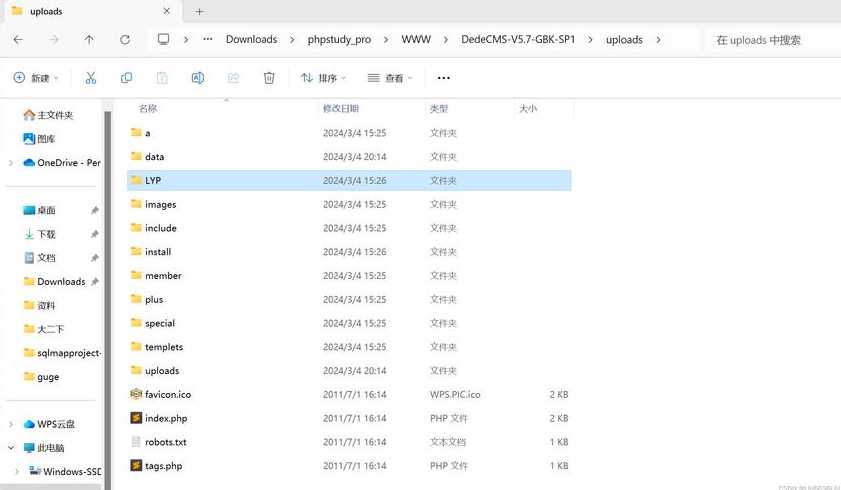Click the This PC monitor icon in address bar
The image size is (841, 490).
click(x=163, y=39)
